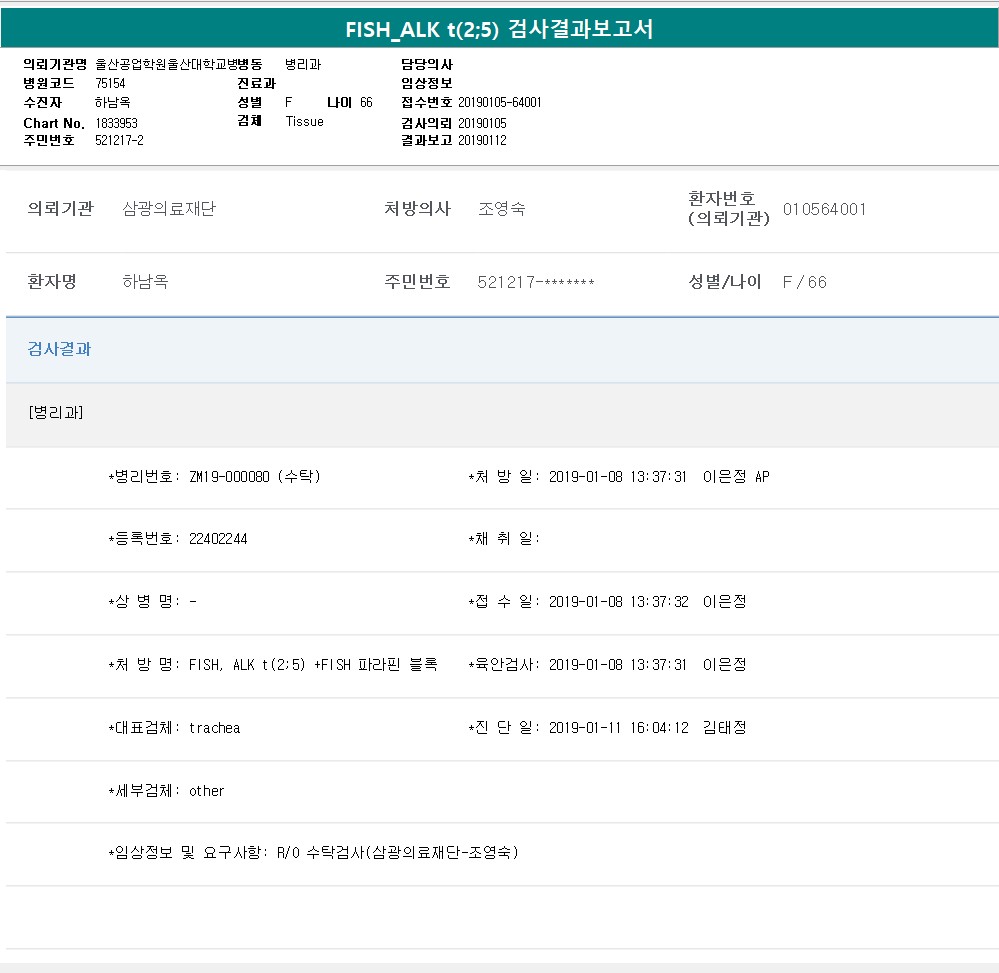Image resolution: width=999 pixels, height=973 pixels.
Task: Click the 등록번호 22402244 entry
Action: (x=178, y=539)
